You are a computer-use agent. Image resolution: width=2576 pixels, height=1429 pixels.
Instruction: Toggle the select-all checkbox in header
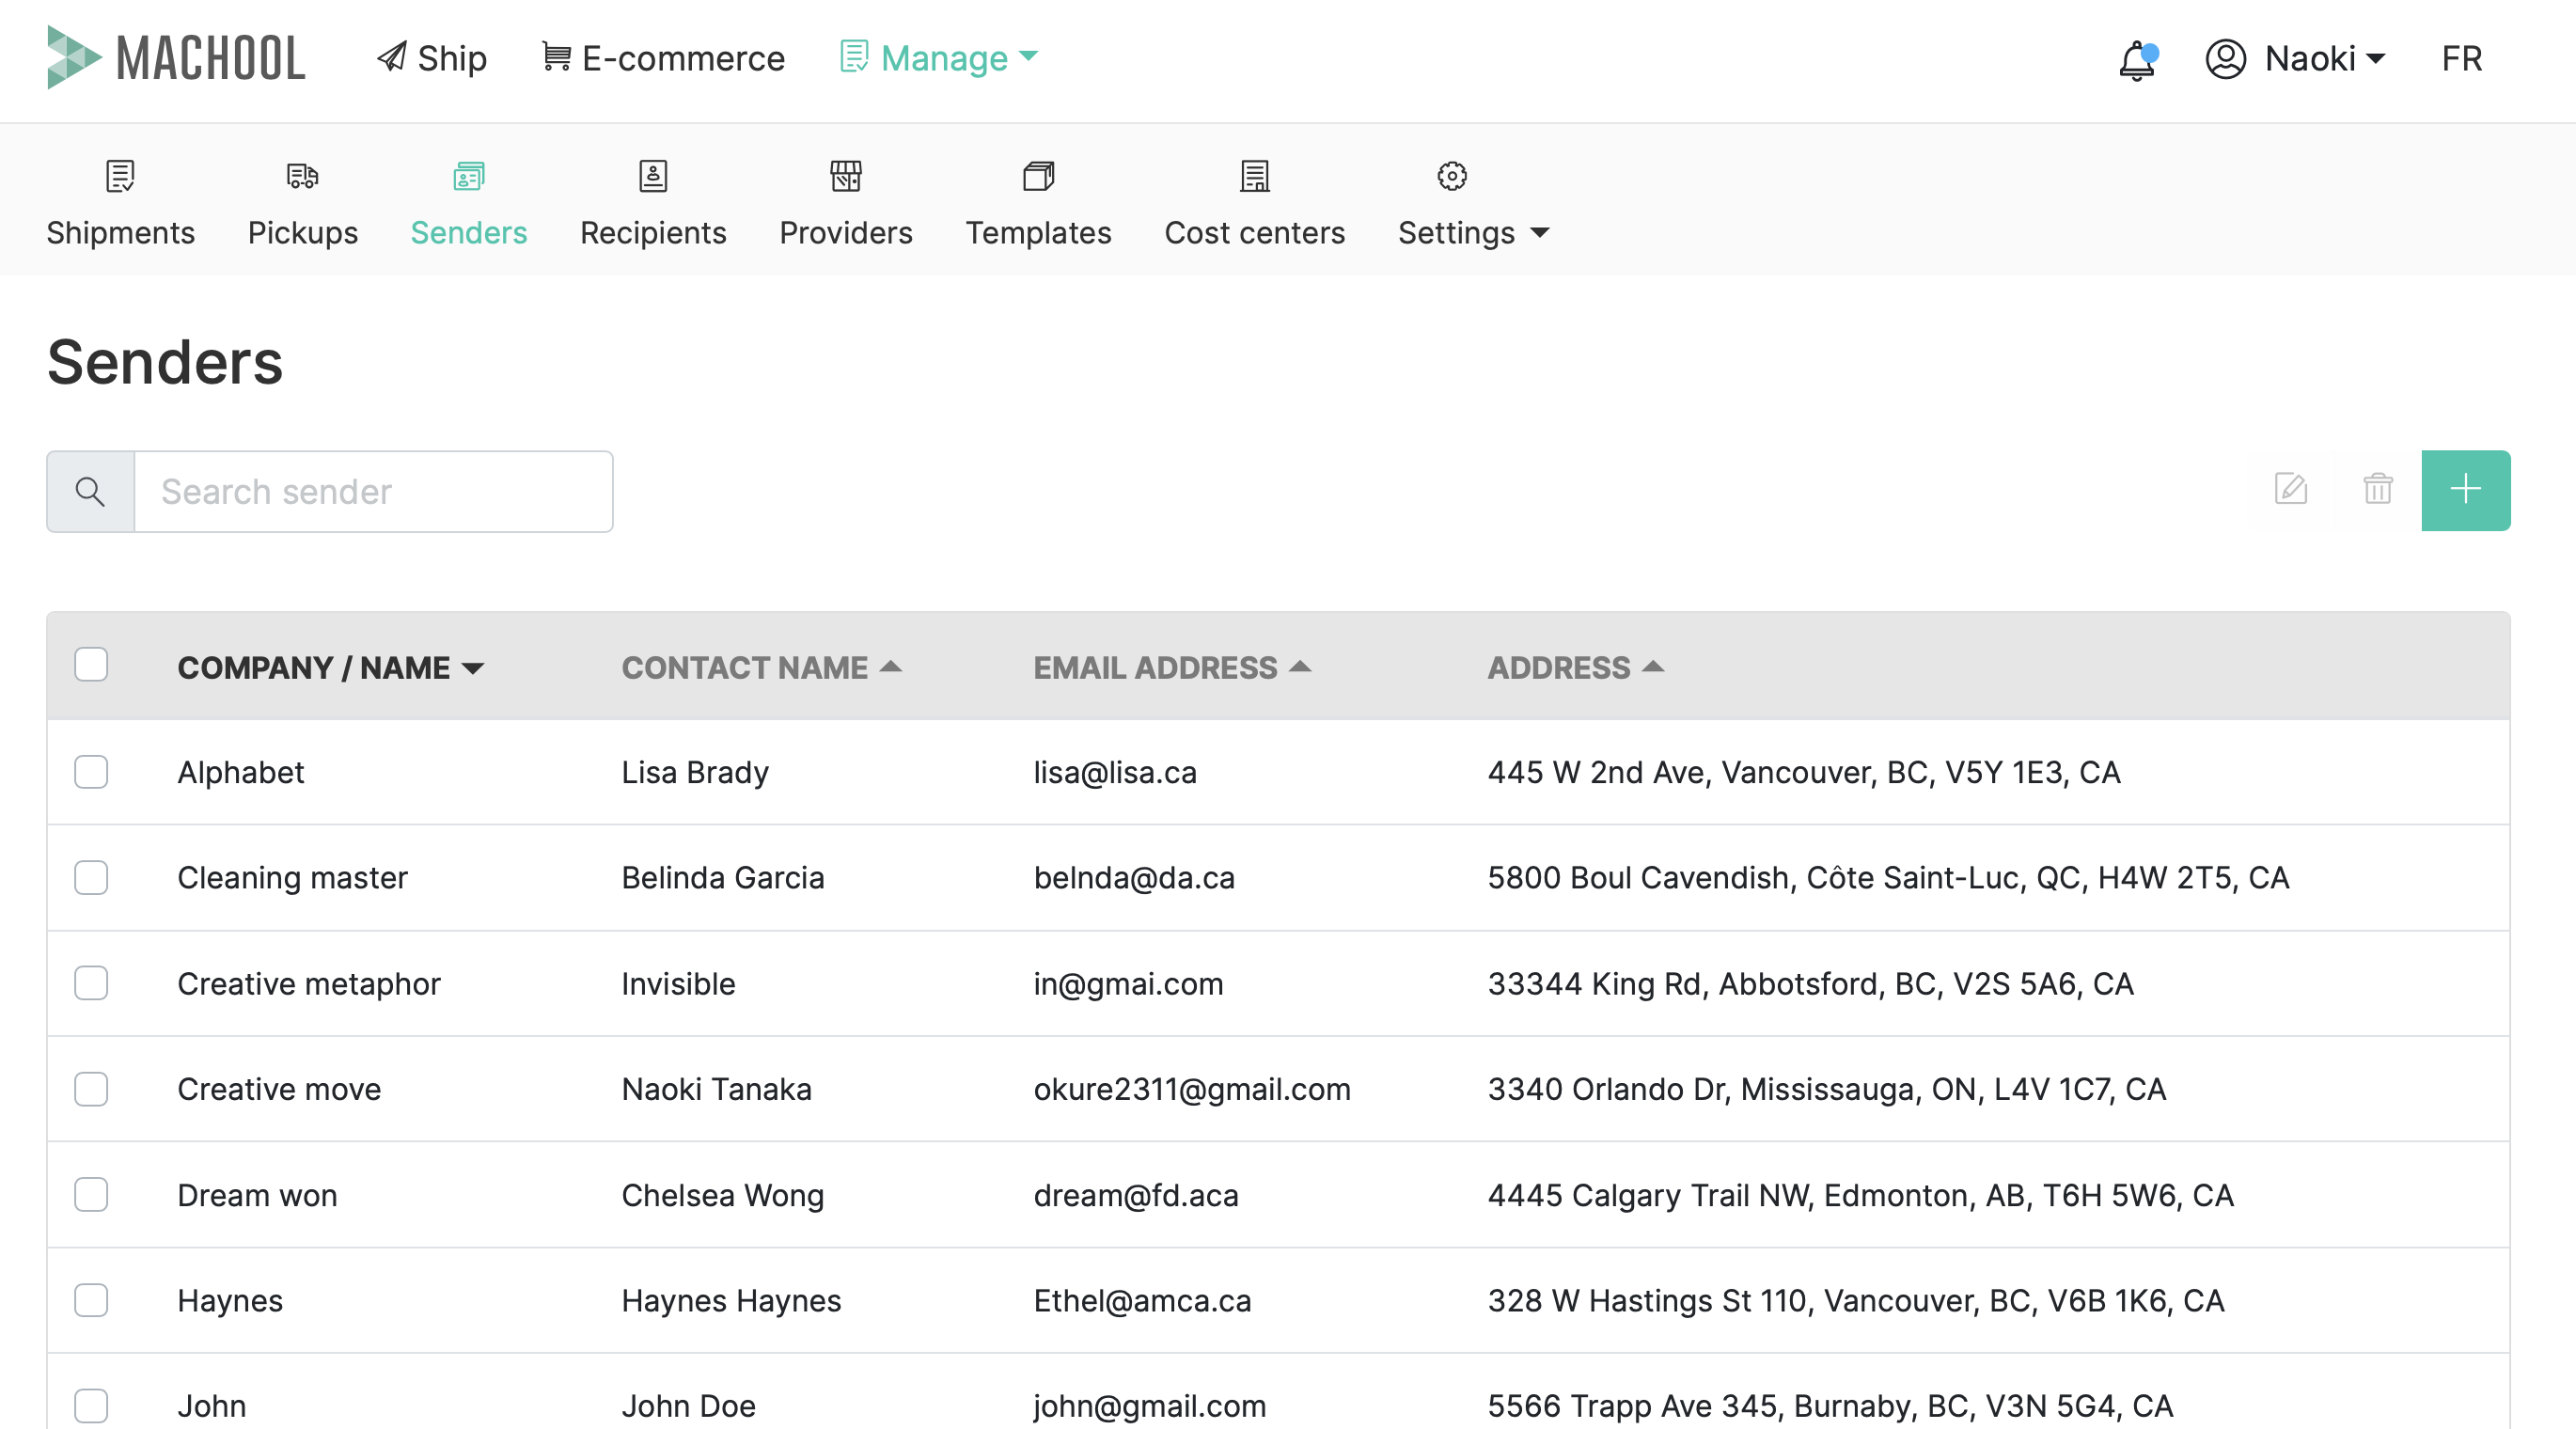tap(91, 665)
